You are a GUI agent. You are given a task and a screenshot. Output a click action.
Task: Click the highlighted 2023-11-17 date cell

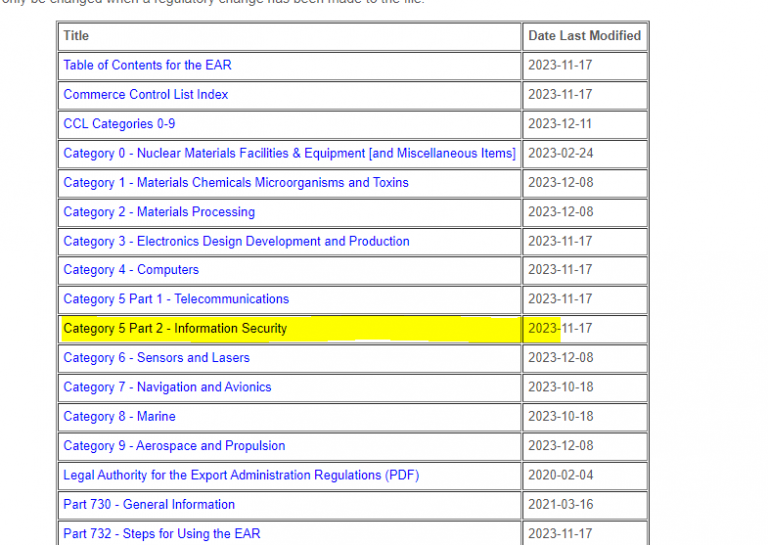[560, 328]
